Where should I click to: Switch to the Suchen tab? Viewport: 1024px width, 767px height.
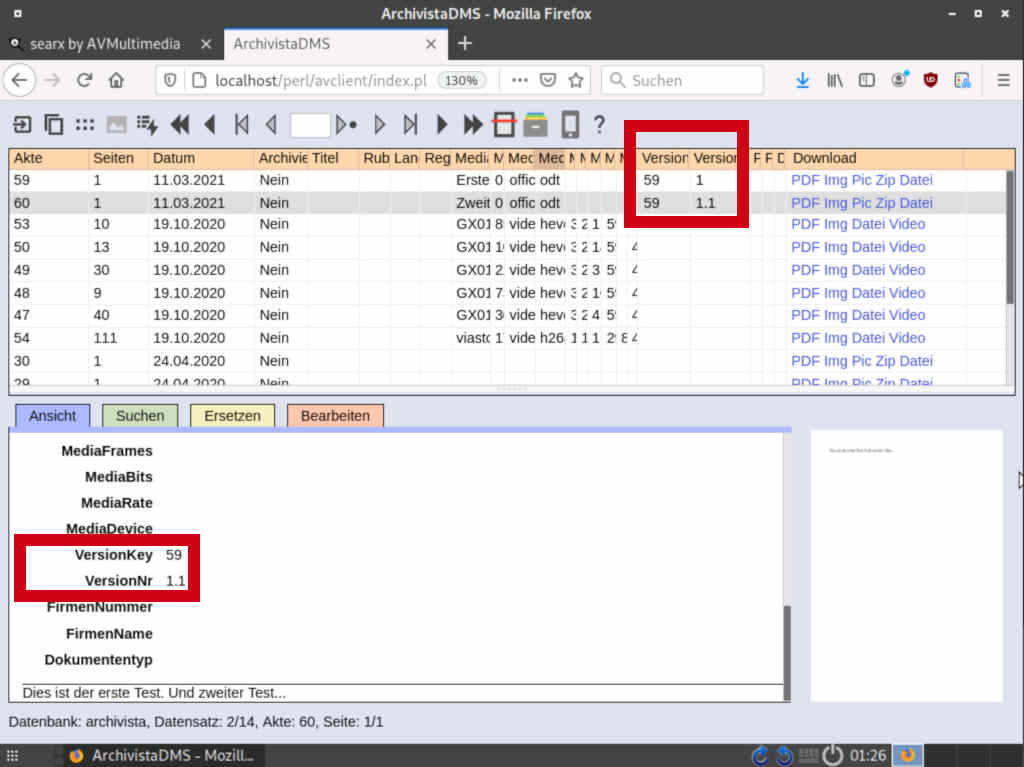click(x=140, y=416)
